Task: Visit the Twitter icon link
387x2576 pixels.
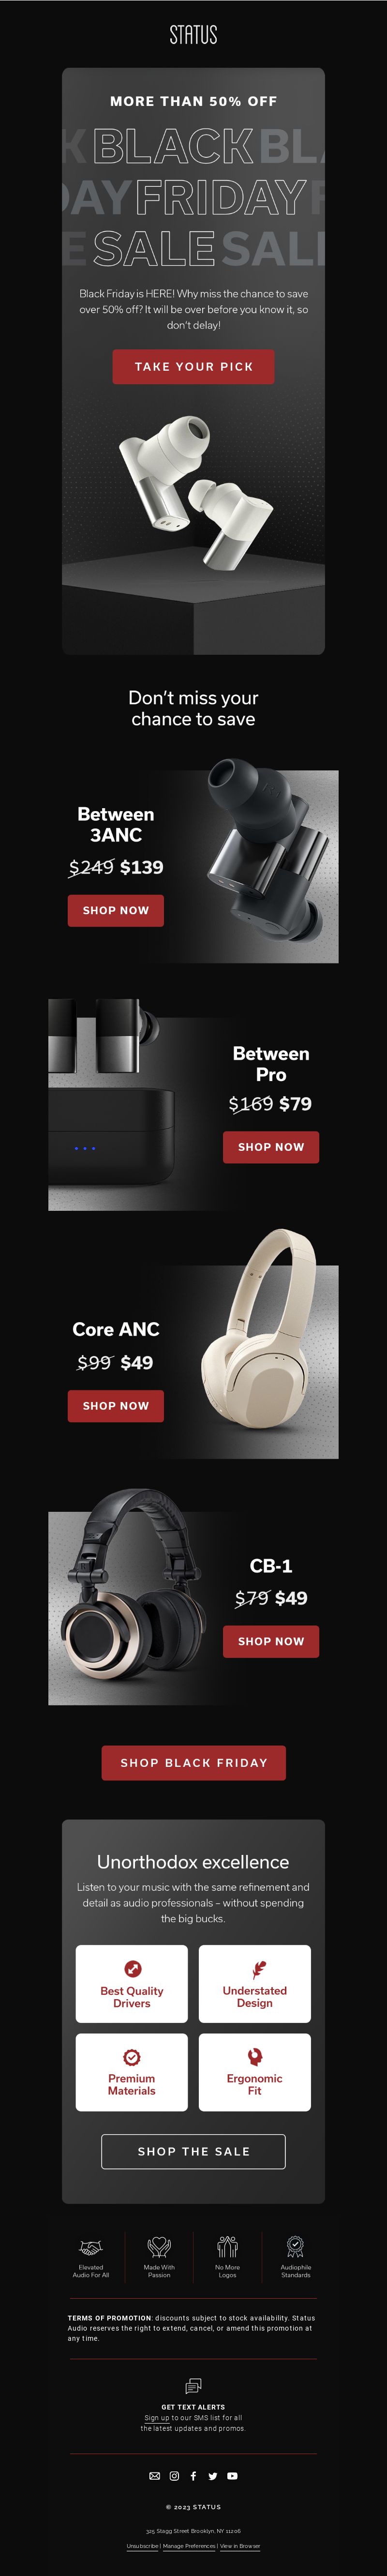Action: [213, 2476]
